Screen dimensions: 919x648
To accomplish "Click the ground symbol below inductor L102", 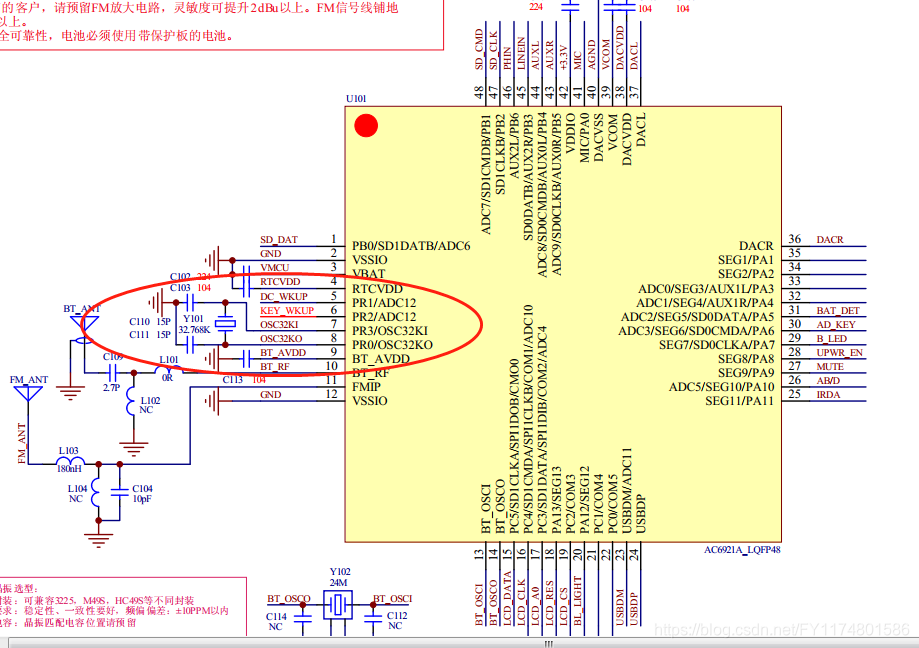I will (134, 449).
